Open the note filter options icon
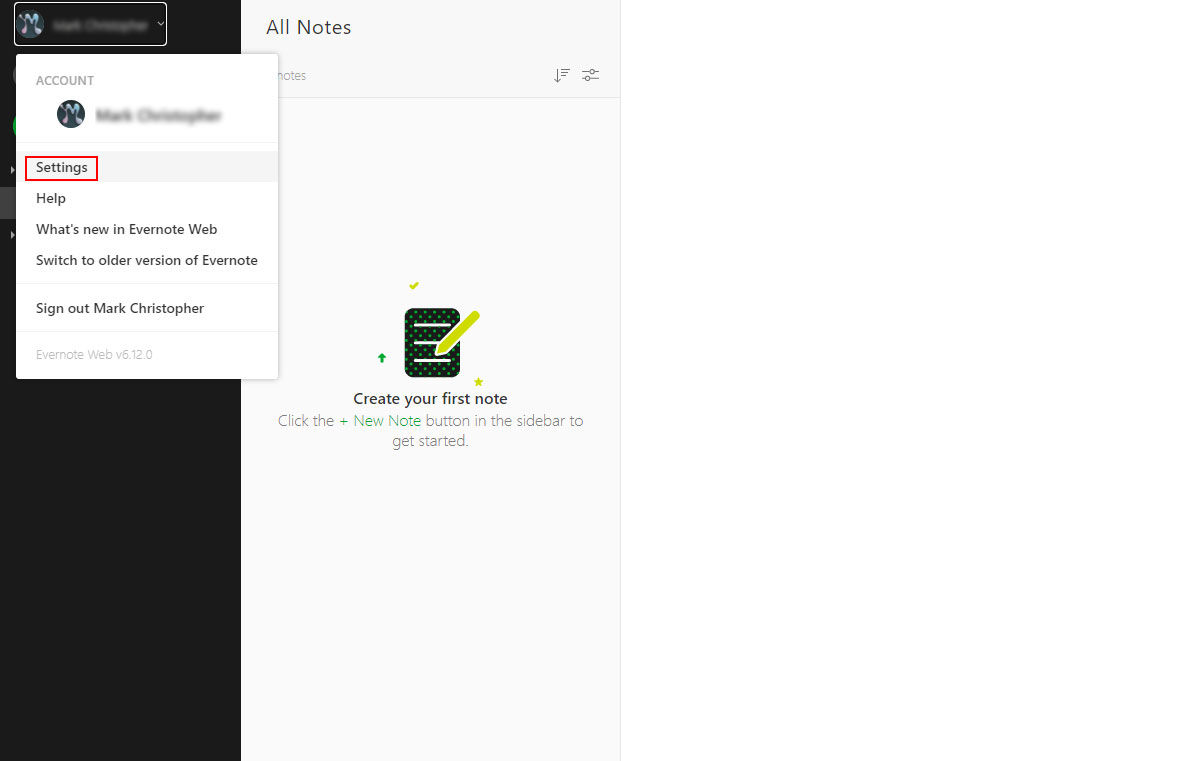Image resolution: width=1178 pixels, height=761 pixels. 591,75
